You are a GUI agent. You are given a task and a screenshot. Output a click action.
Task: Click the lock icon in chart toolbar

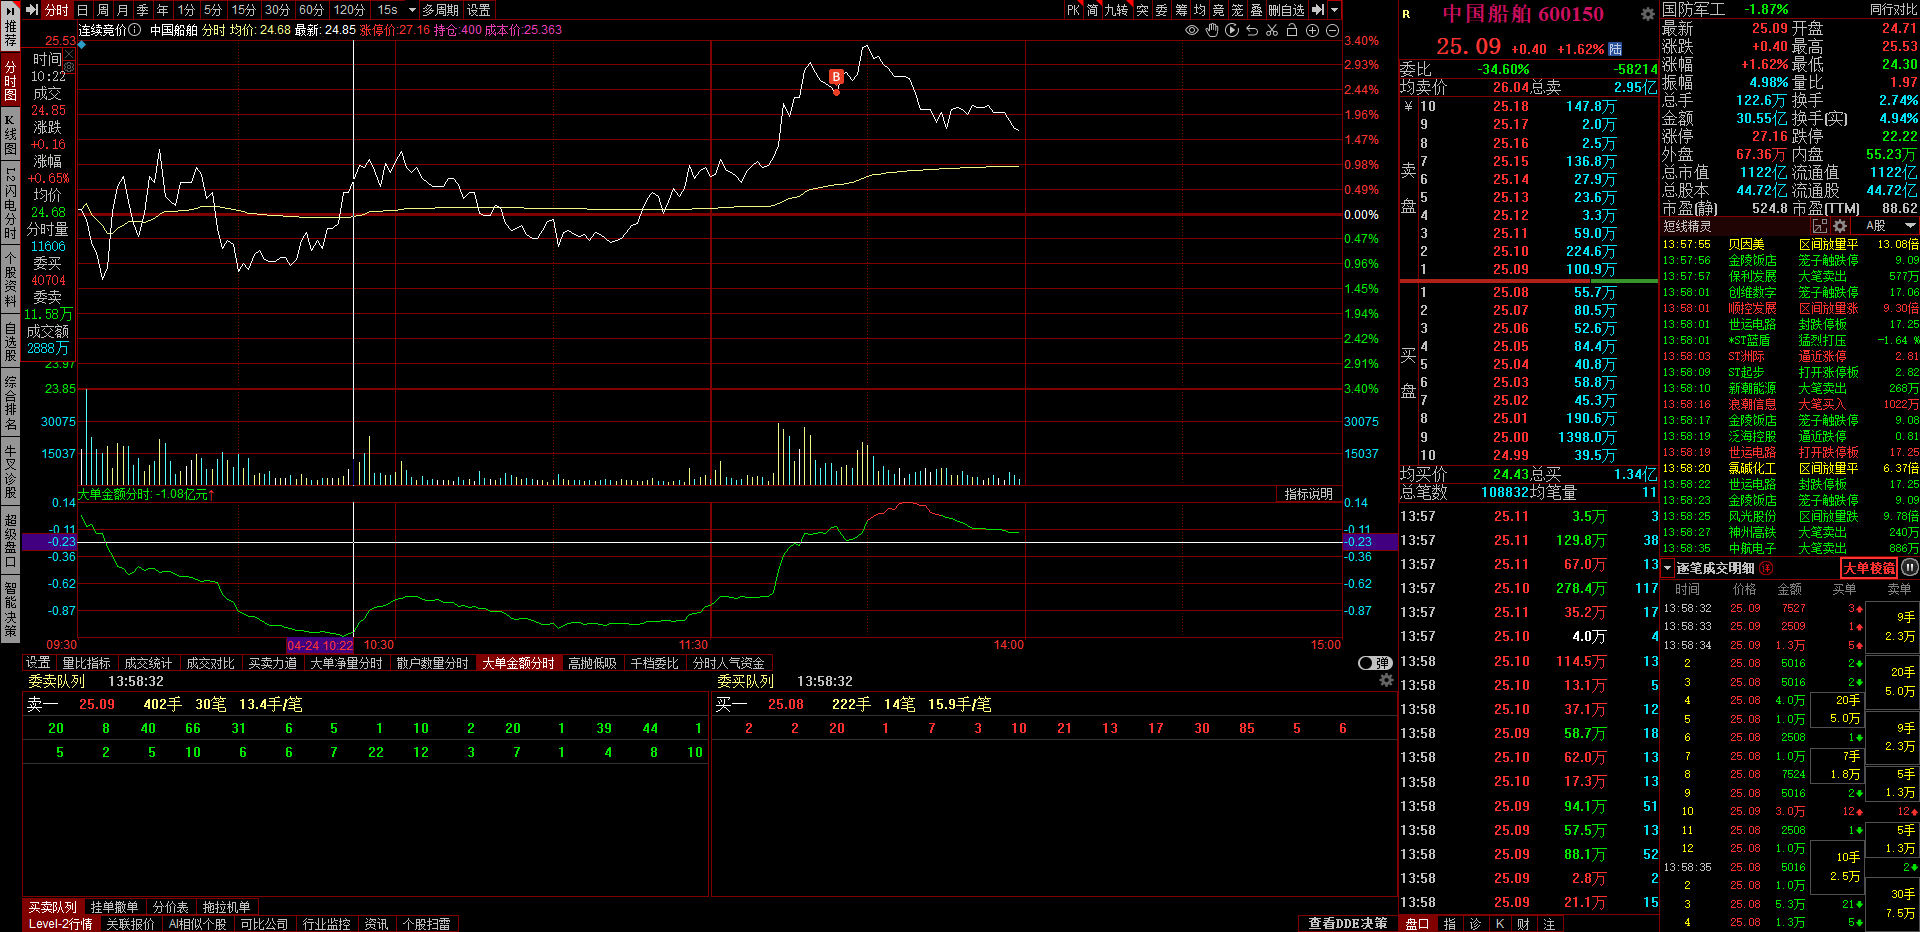[x=1292, y=30]
